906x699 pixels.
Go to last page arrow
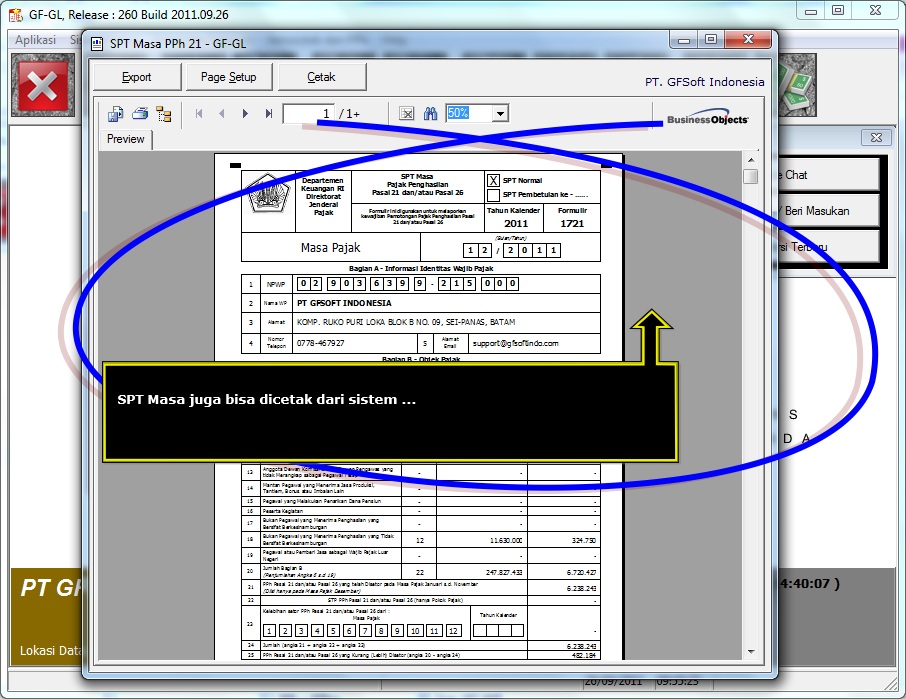(268, 114)
